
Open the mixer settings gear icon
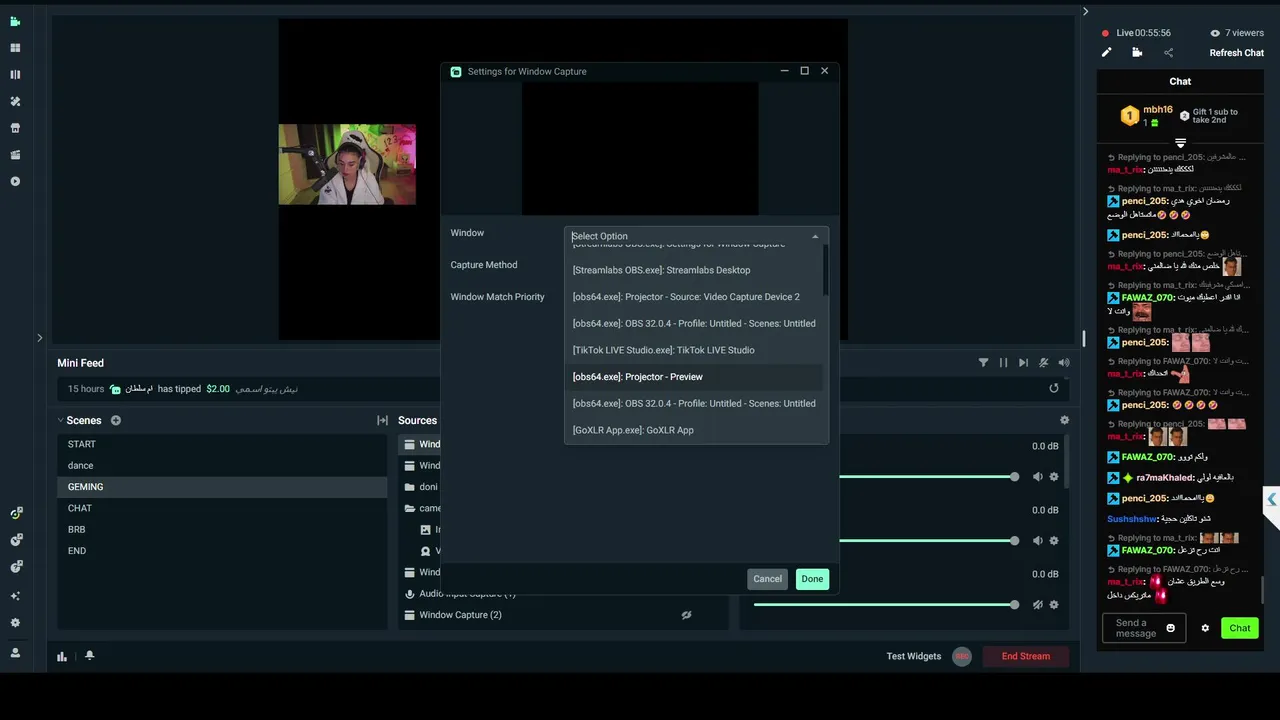1064,420
